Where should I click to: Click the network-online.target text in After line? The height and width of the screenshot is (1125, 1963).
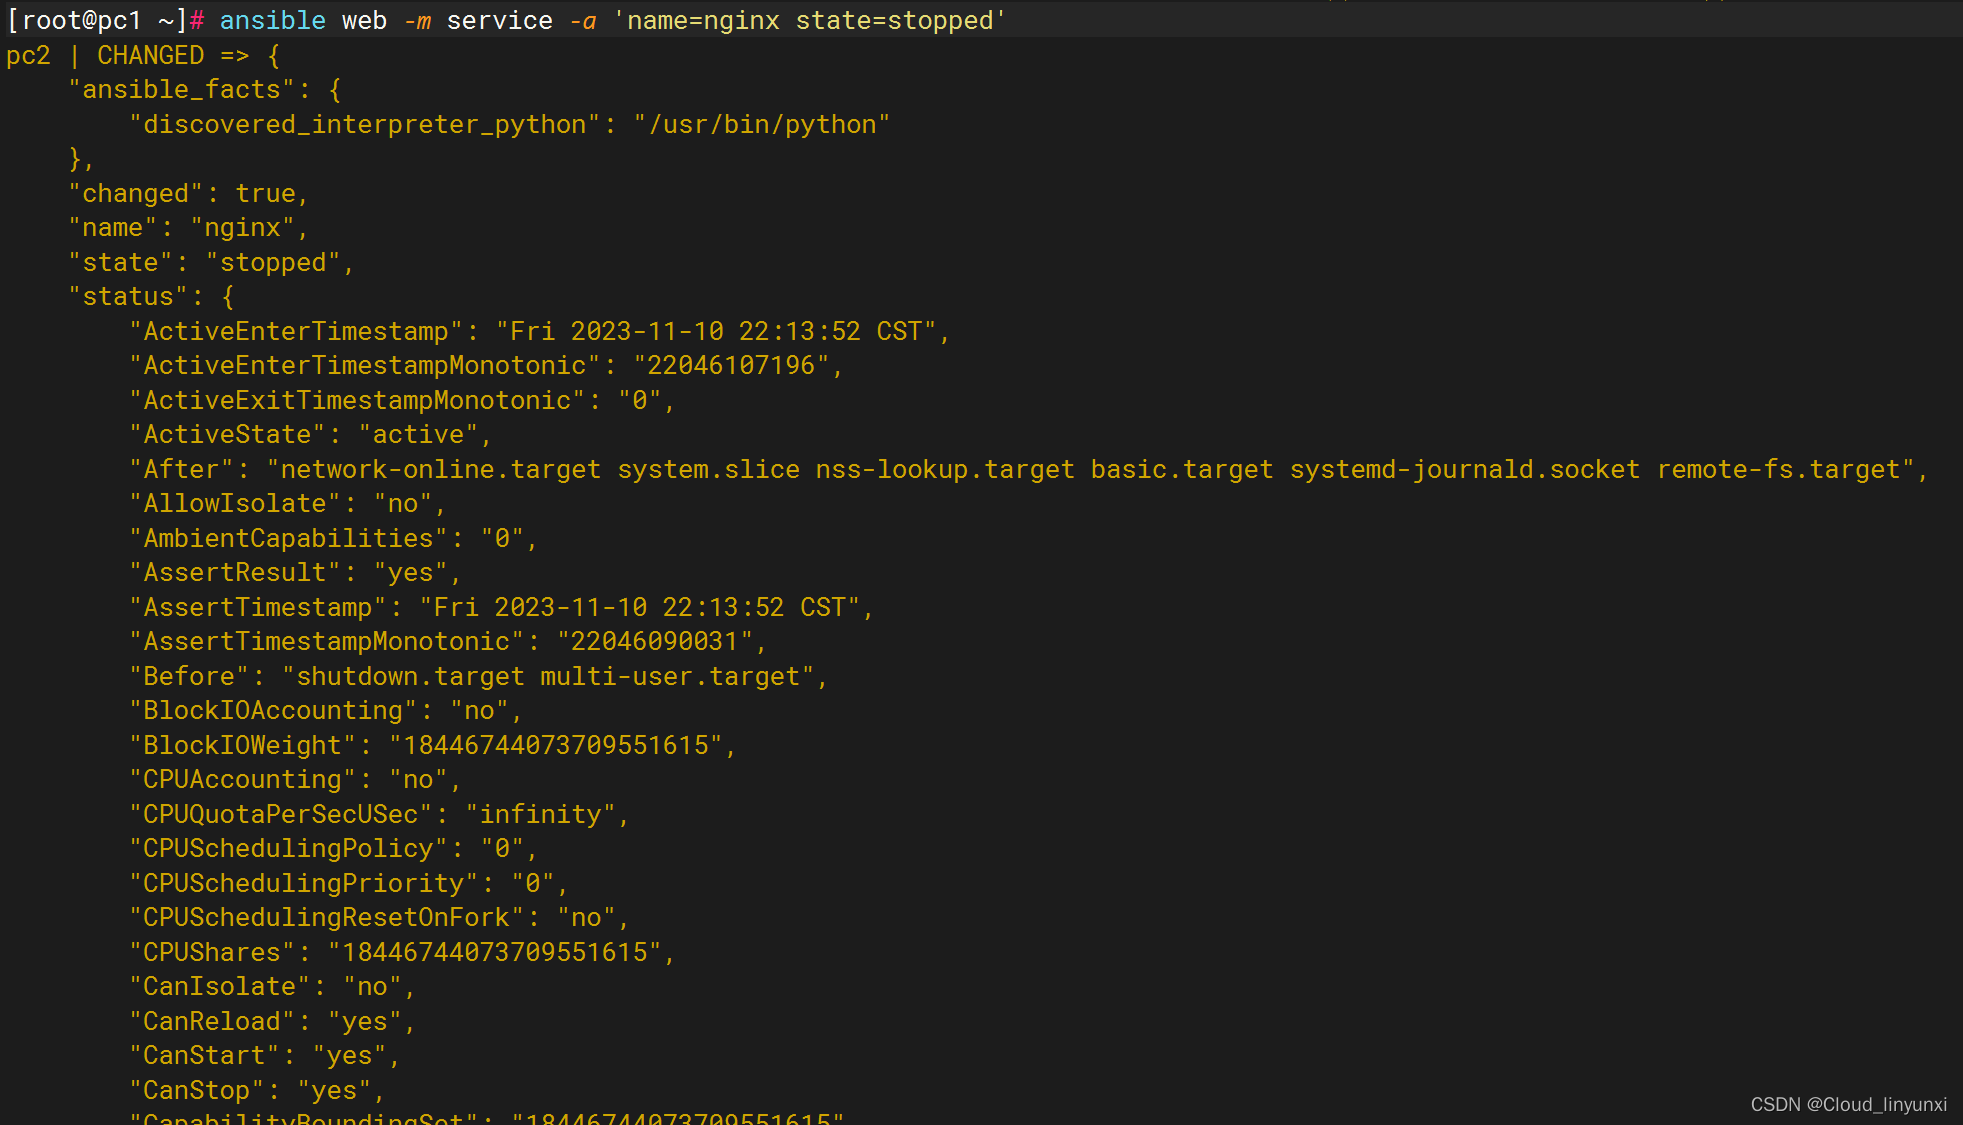441,469
